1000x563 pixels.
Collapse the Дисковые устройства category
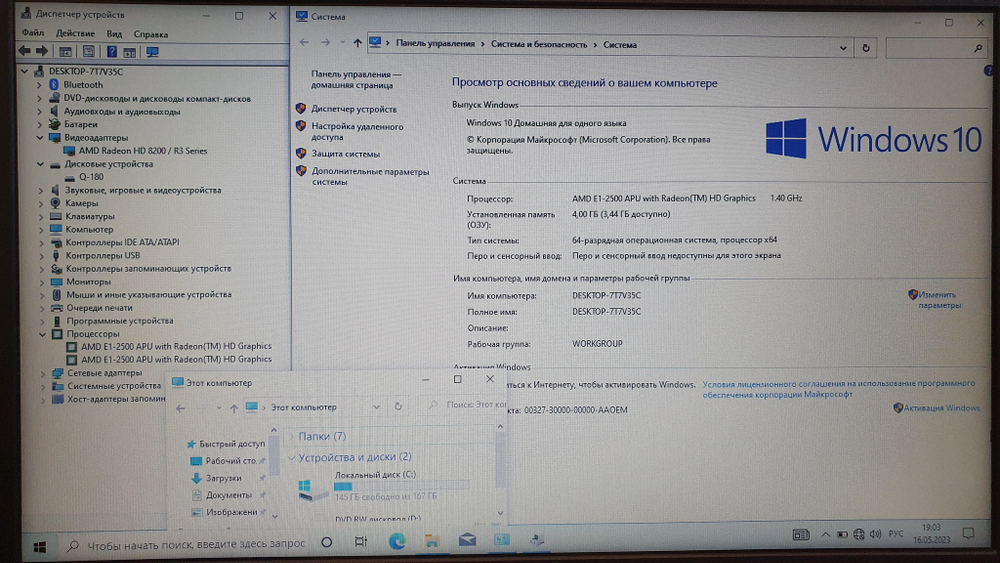[40, 164]
